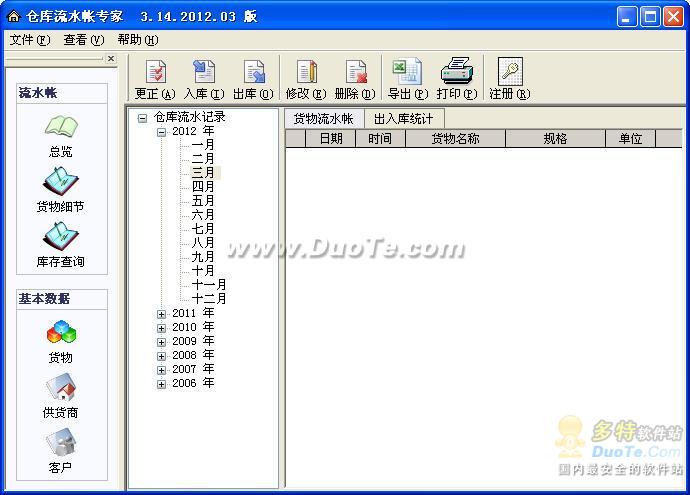Open the 帮助(H) menu
Viewport: 690px width, 495px height.
click(138, 40)
